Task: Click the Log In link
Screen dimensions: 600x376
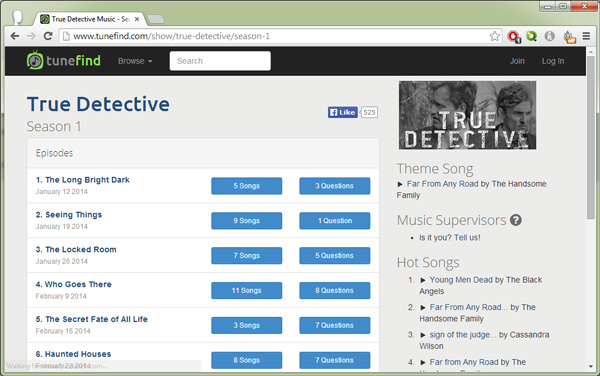Action: coord(553,61)
